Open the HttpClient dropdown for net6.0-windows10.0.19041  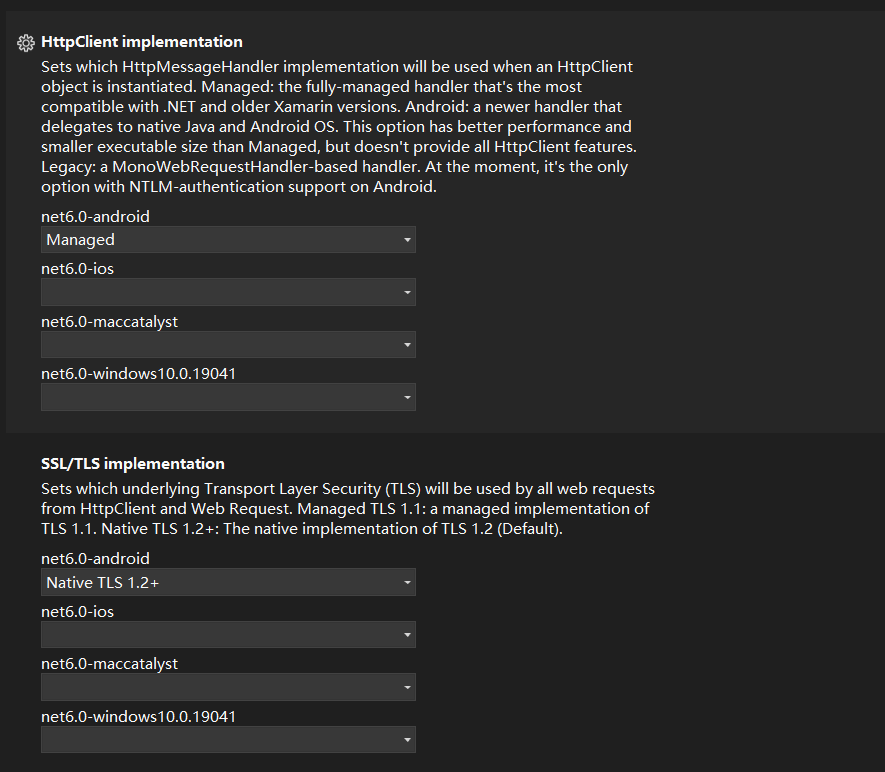pos(228,397)
